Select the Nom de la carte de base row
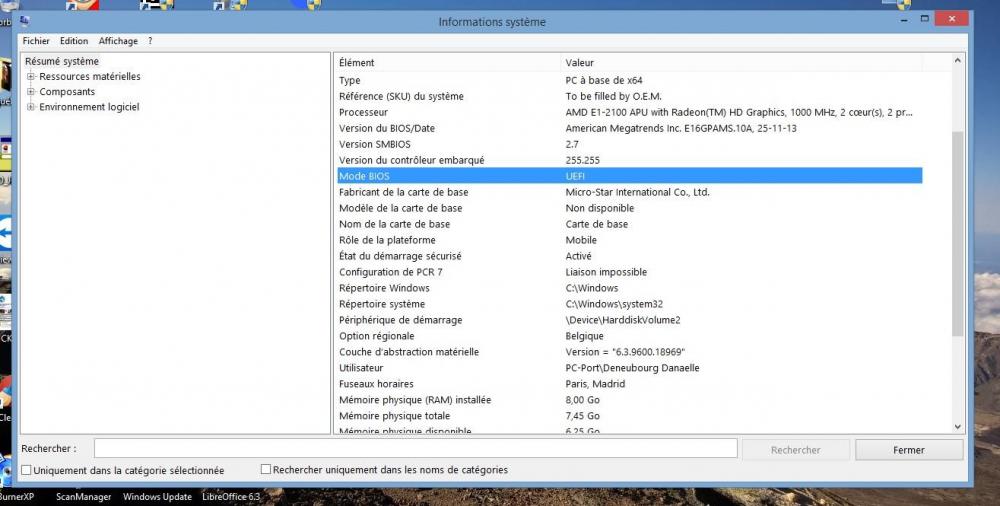Screen dimensions: 1000x506 click(x=629, y=224)
